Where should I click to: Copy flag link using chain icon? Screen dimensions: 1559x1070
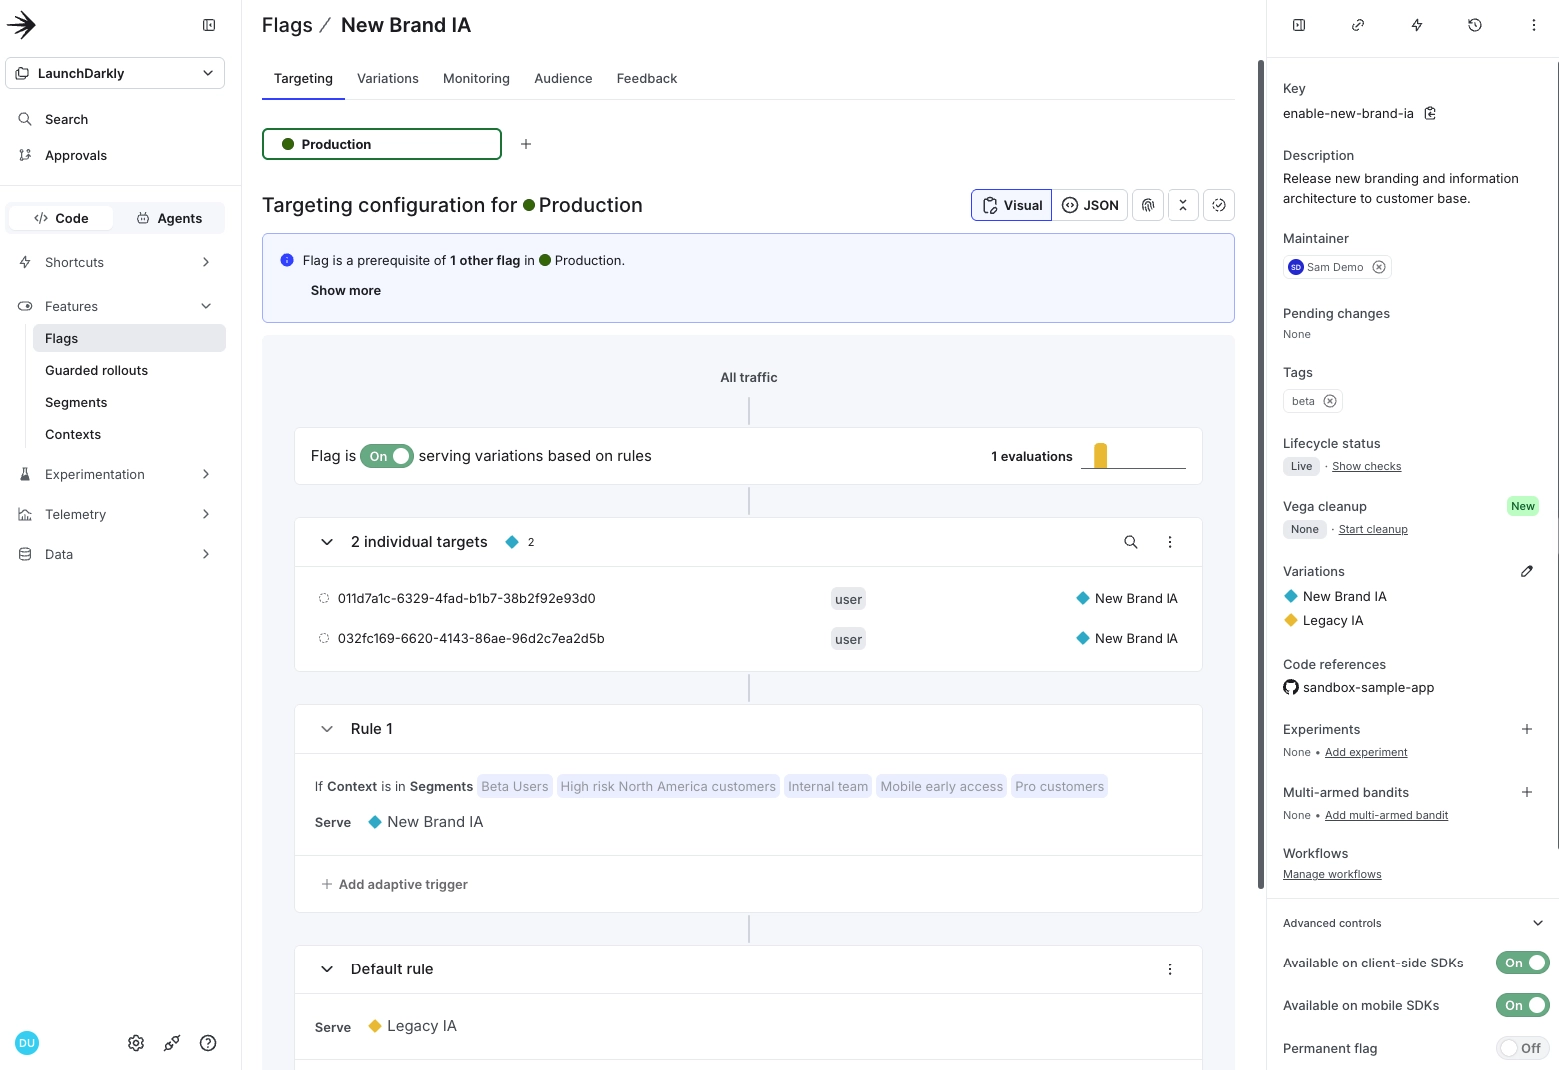[1358, 25]
